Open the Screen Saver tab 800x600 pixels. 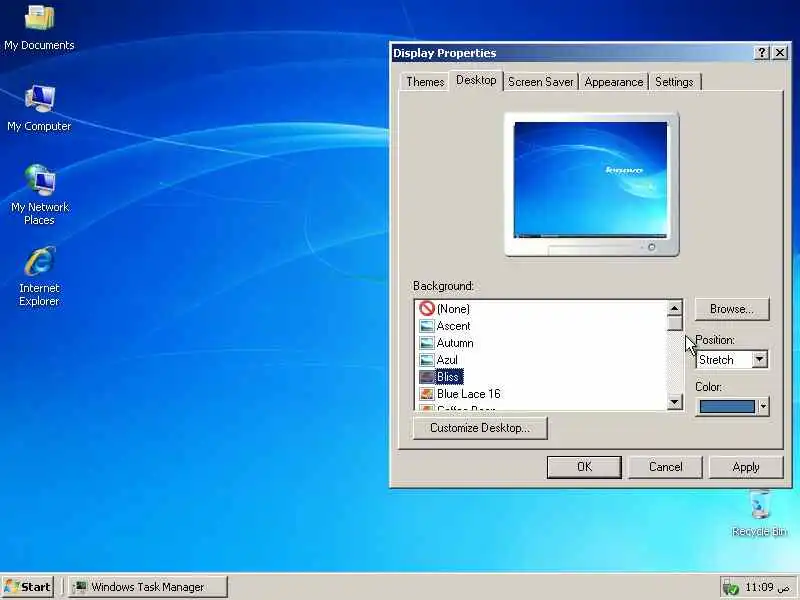[x=541, y=82]
